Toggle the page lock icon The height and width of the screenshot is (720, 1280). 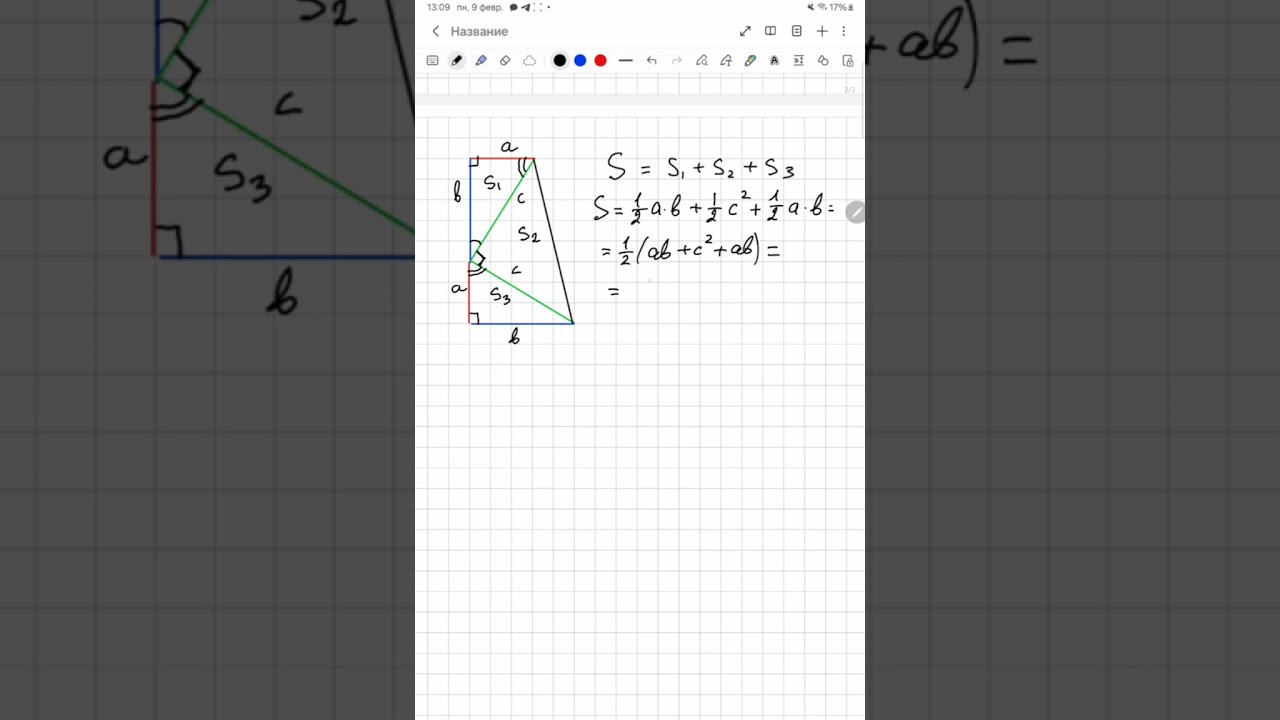[848, 61]
